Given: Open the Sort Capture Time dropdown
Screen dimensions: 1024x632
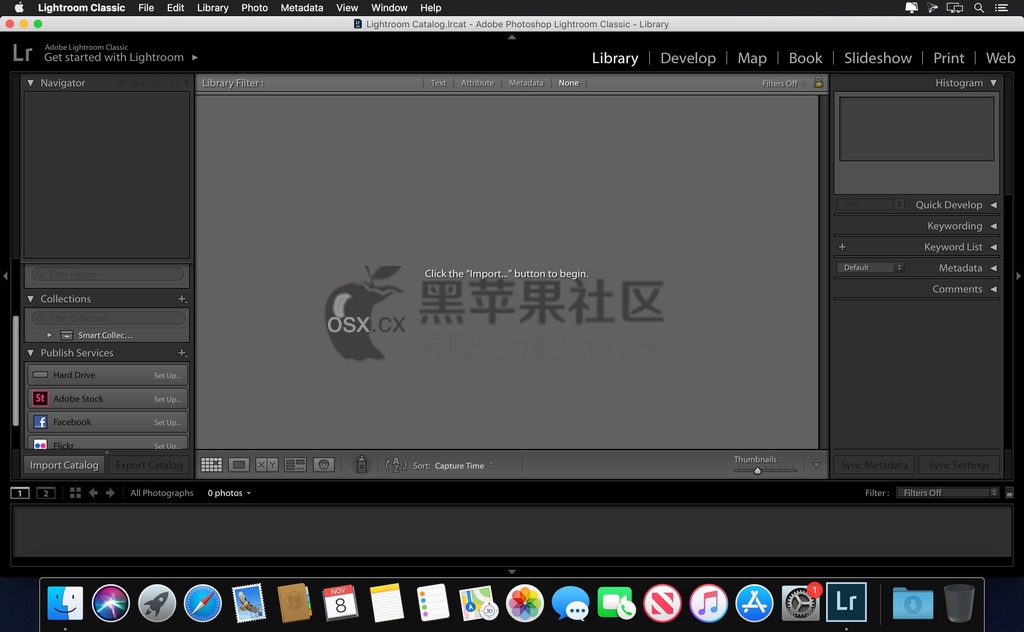Looking at the screenshot, I should (464, 466).
